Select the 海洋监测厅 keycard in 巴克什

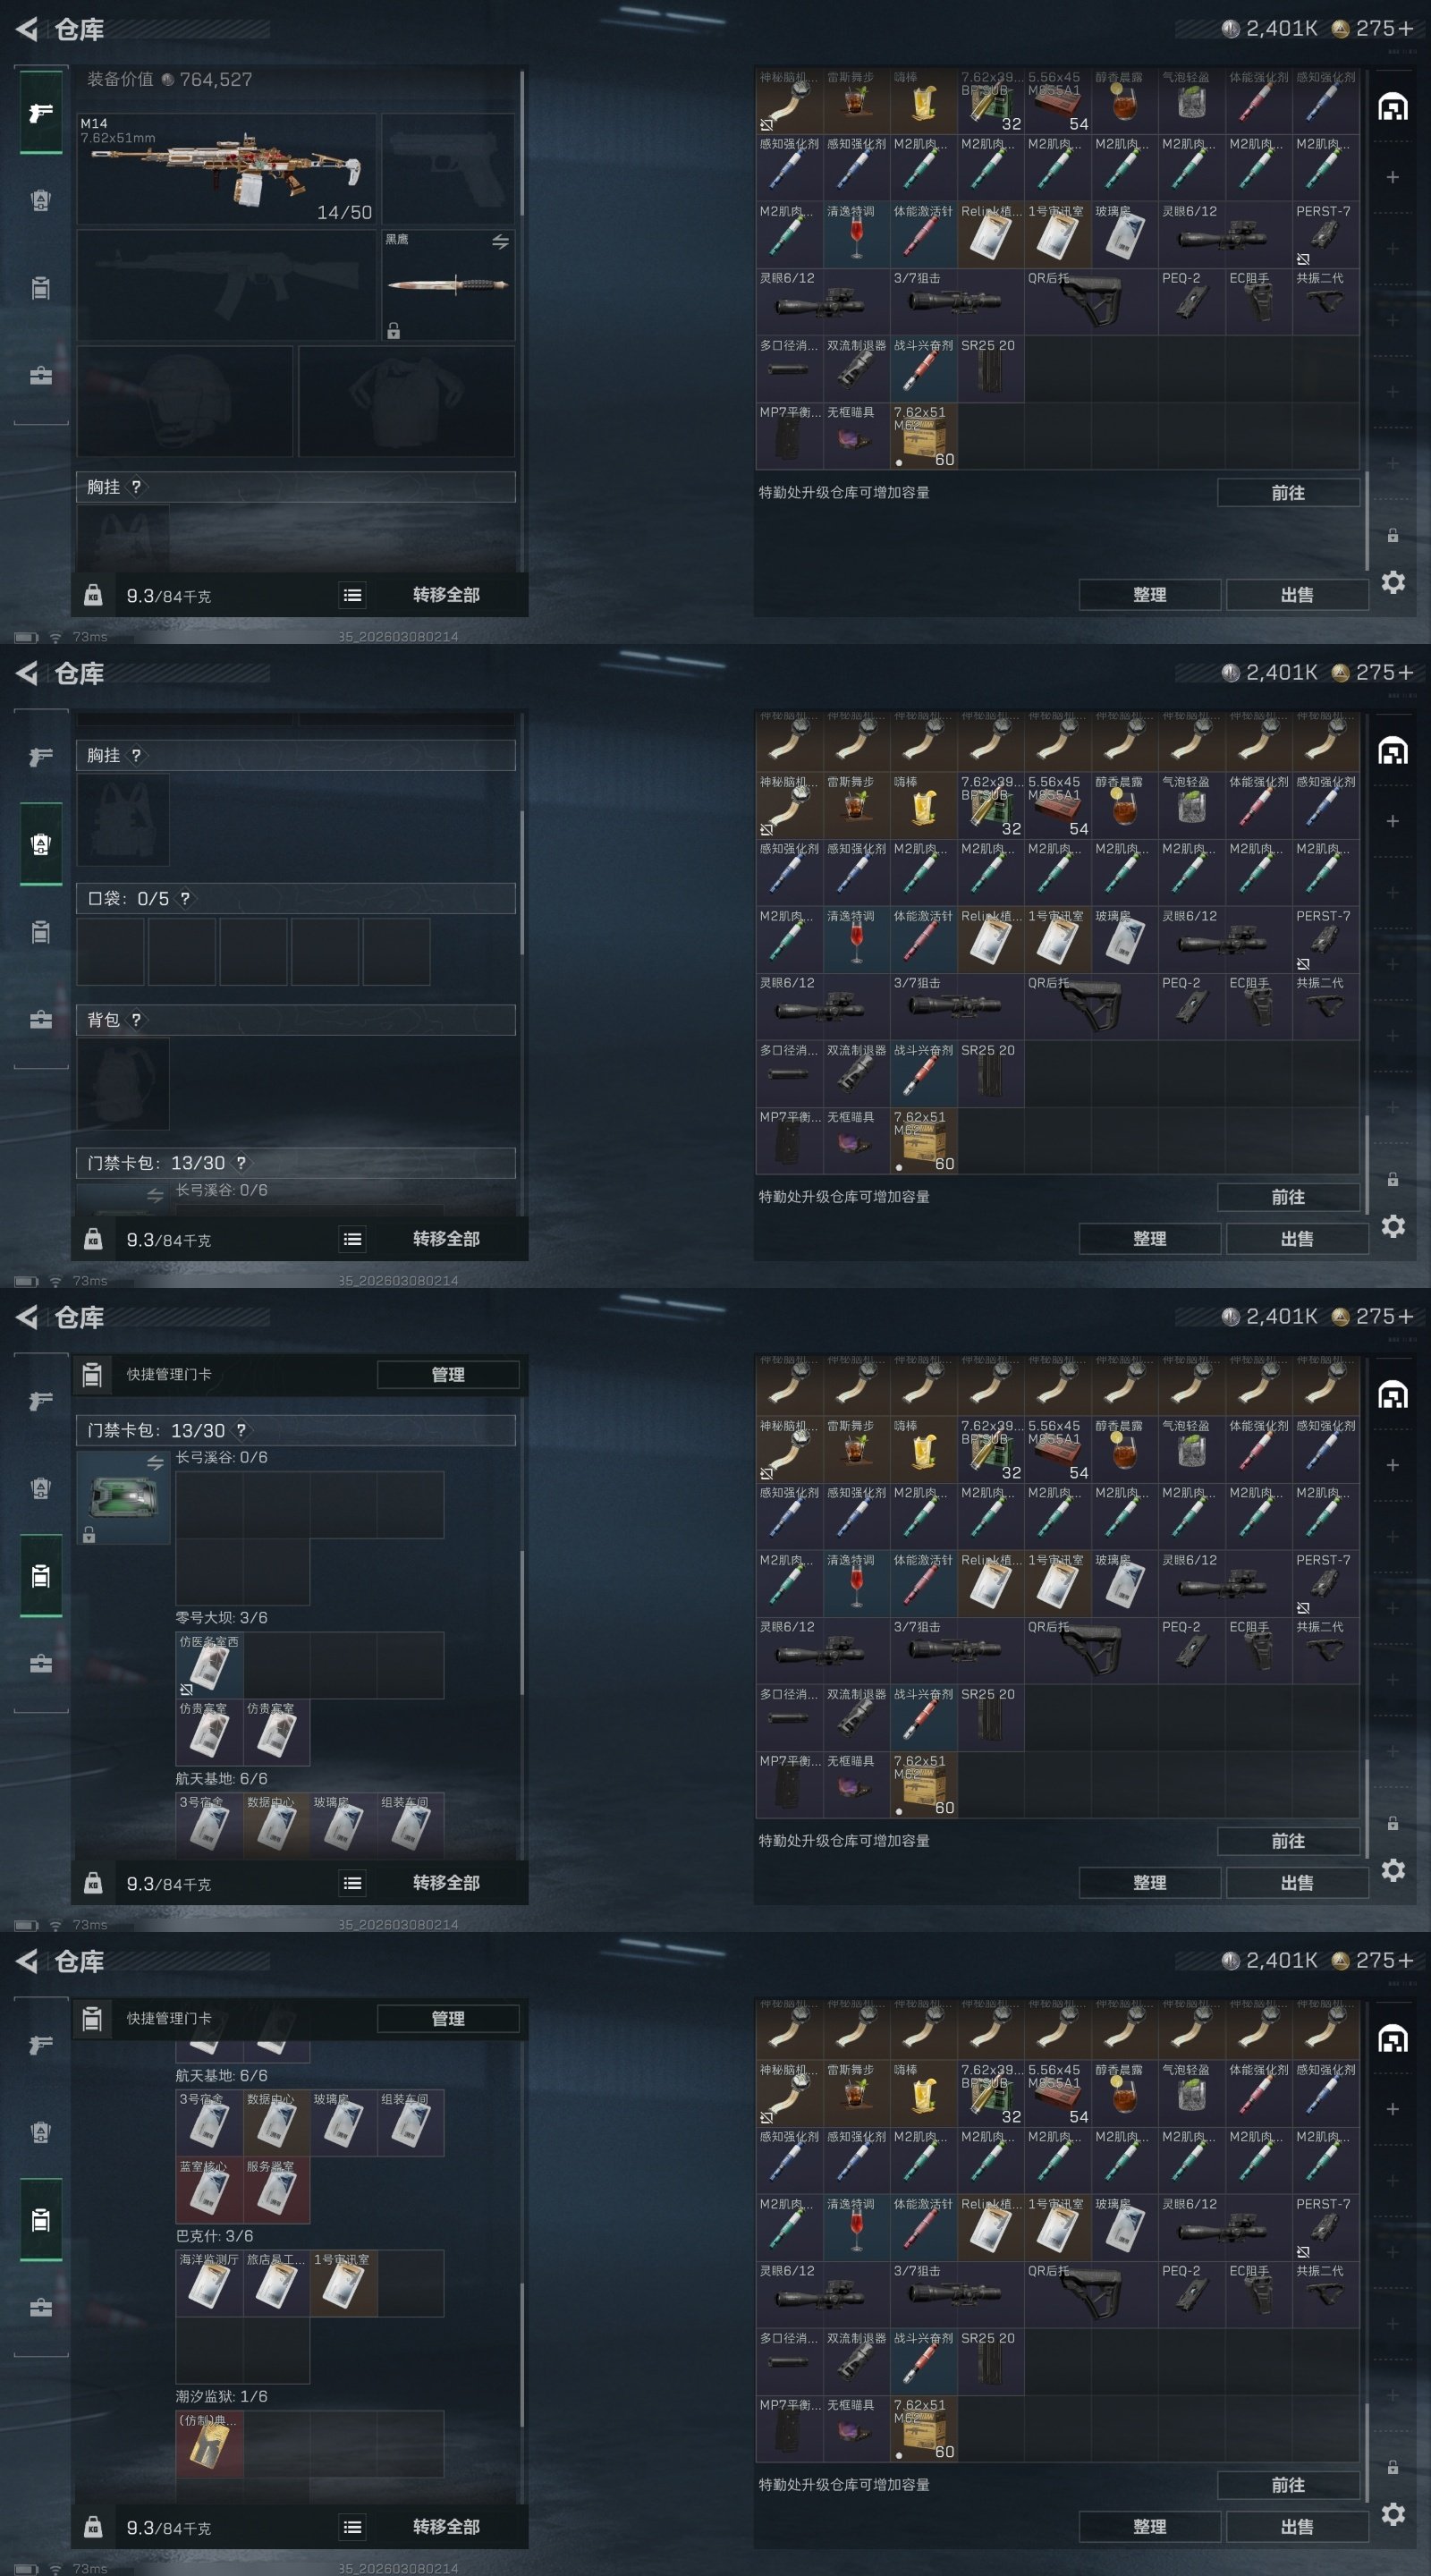pos(209,2283)
